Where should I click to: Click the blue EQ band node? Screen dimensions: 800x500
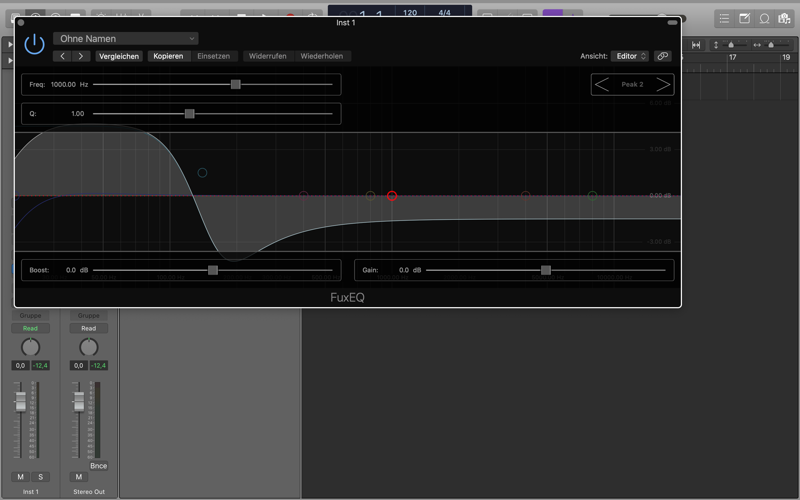tap(202, 173)
